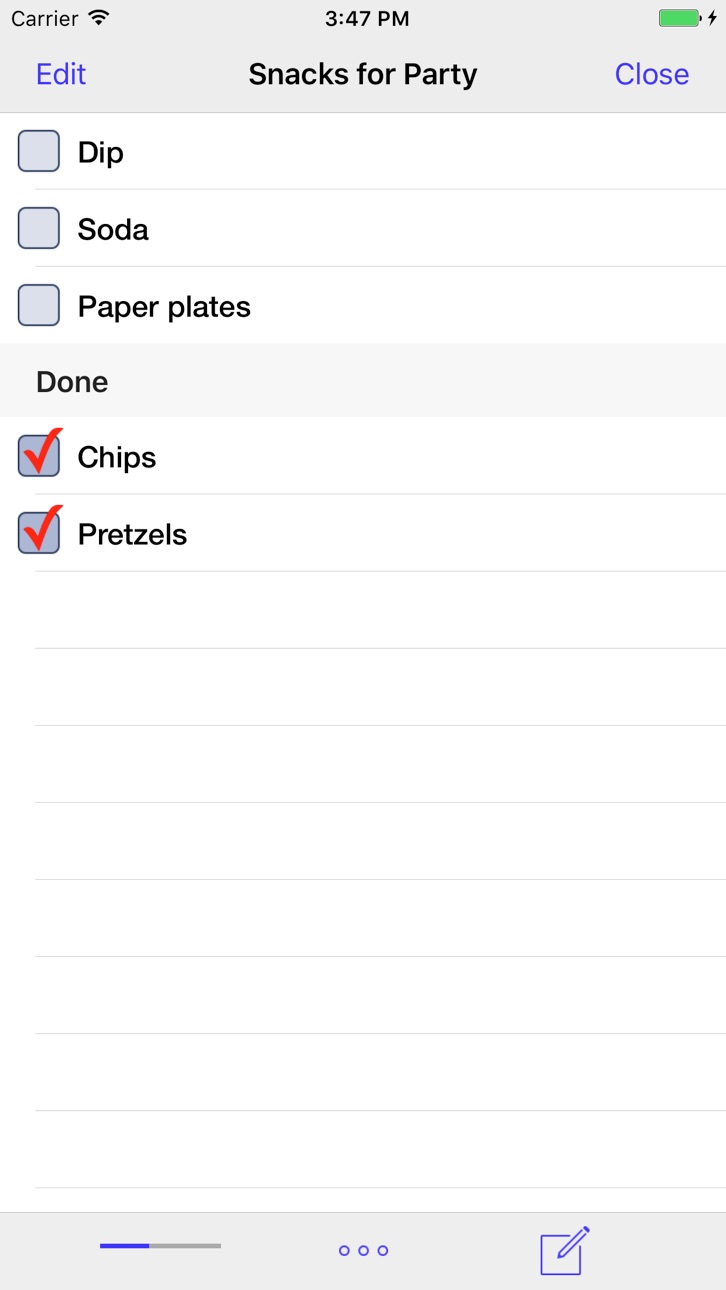Check the Dip checkbox
The image size is (726, 1290).
39,151
